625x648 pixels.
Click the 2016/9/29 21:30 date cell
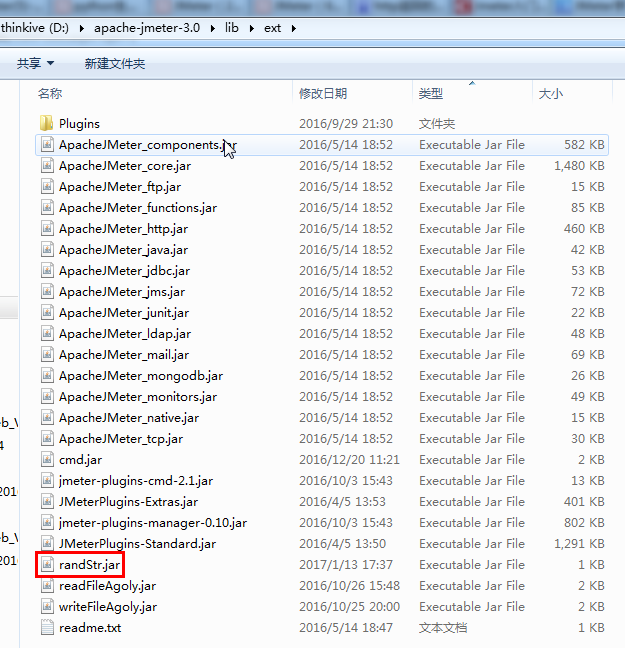click(346, 124)
